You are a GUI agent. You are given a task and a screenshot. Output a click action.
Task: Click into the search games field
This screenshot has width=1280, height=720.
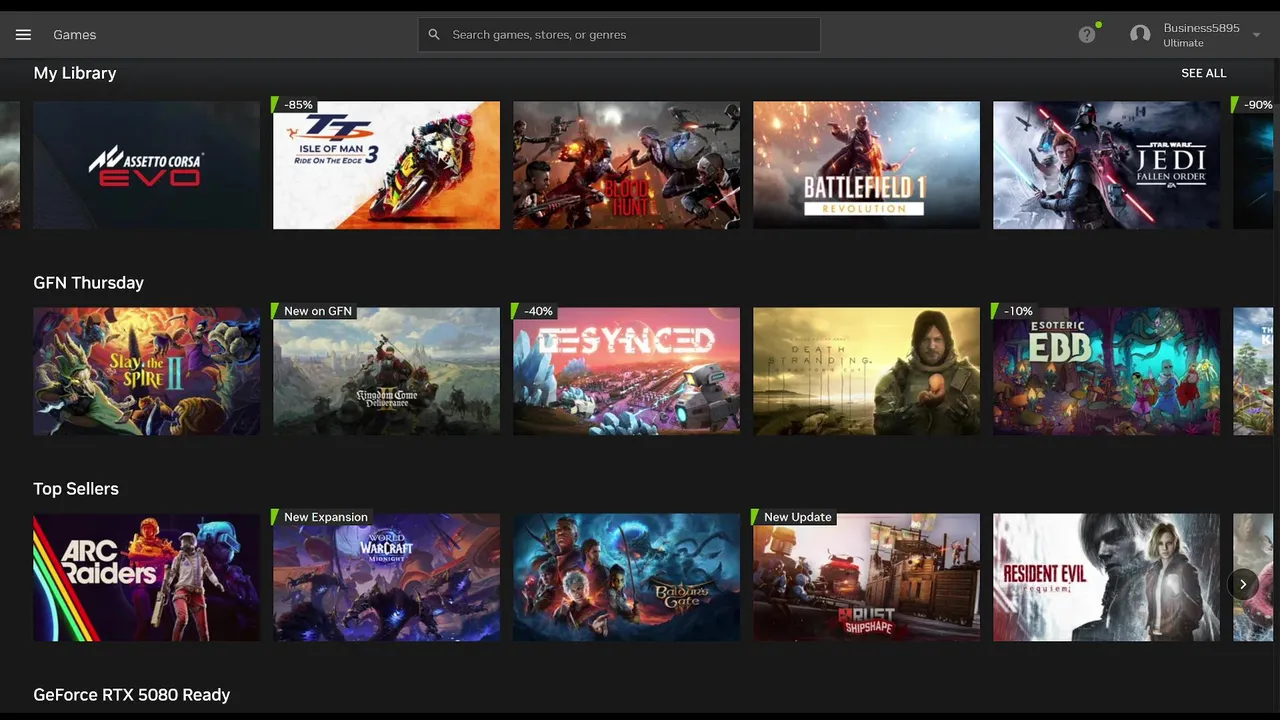(619, 35)
